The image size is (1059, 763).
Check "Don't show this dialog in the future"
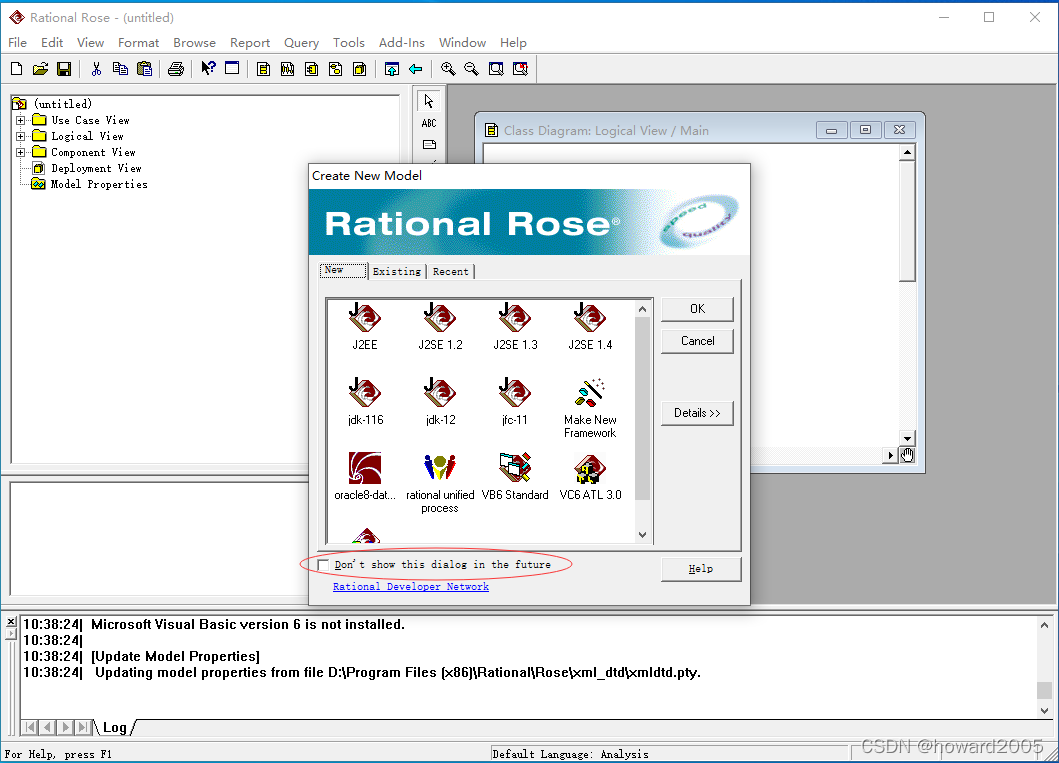tap(324, 564)
